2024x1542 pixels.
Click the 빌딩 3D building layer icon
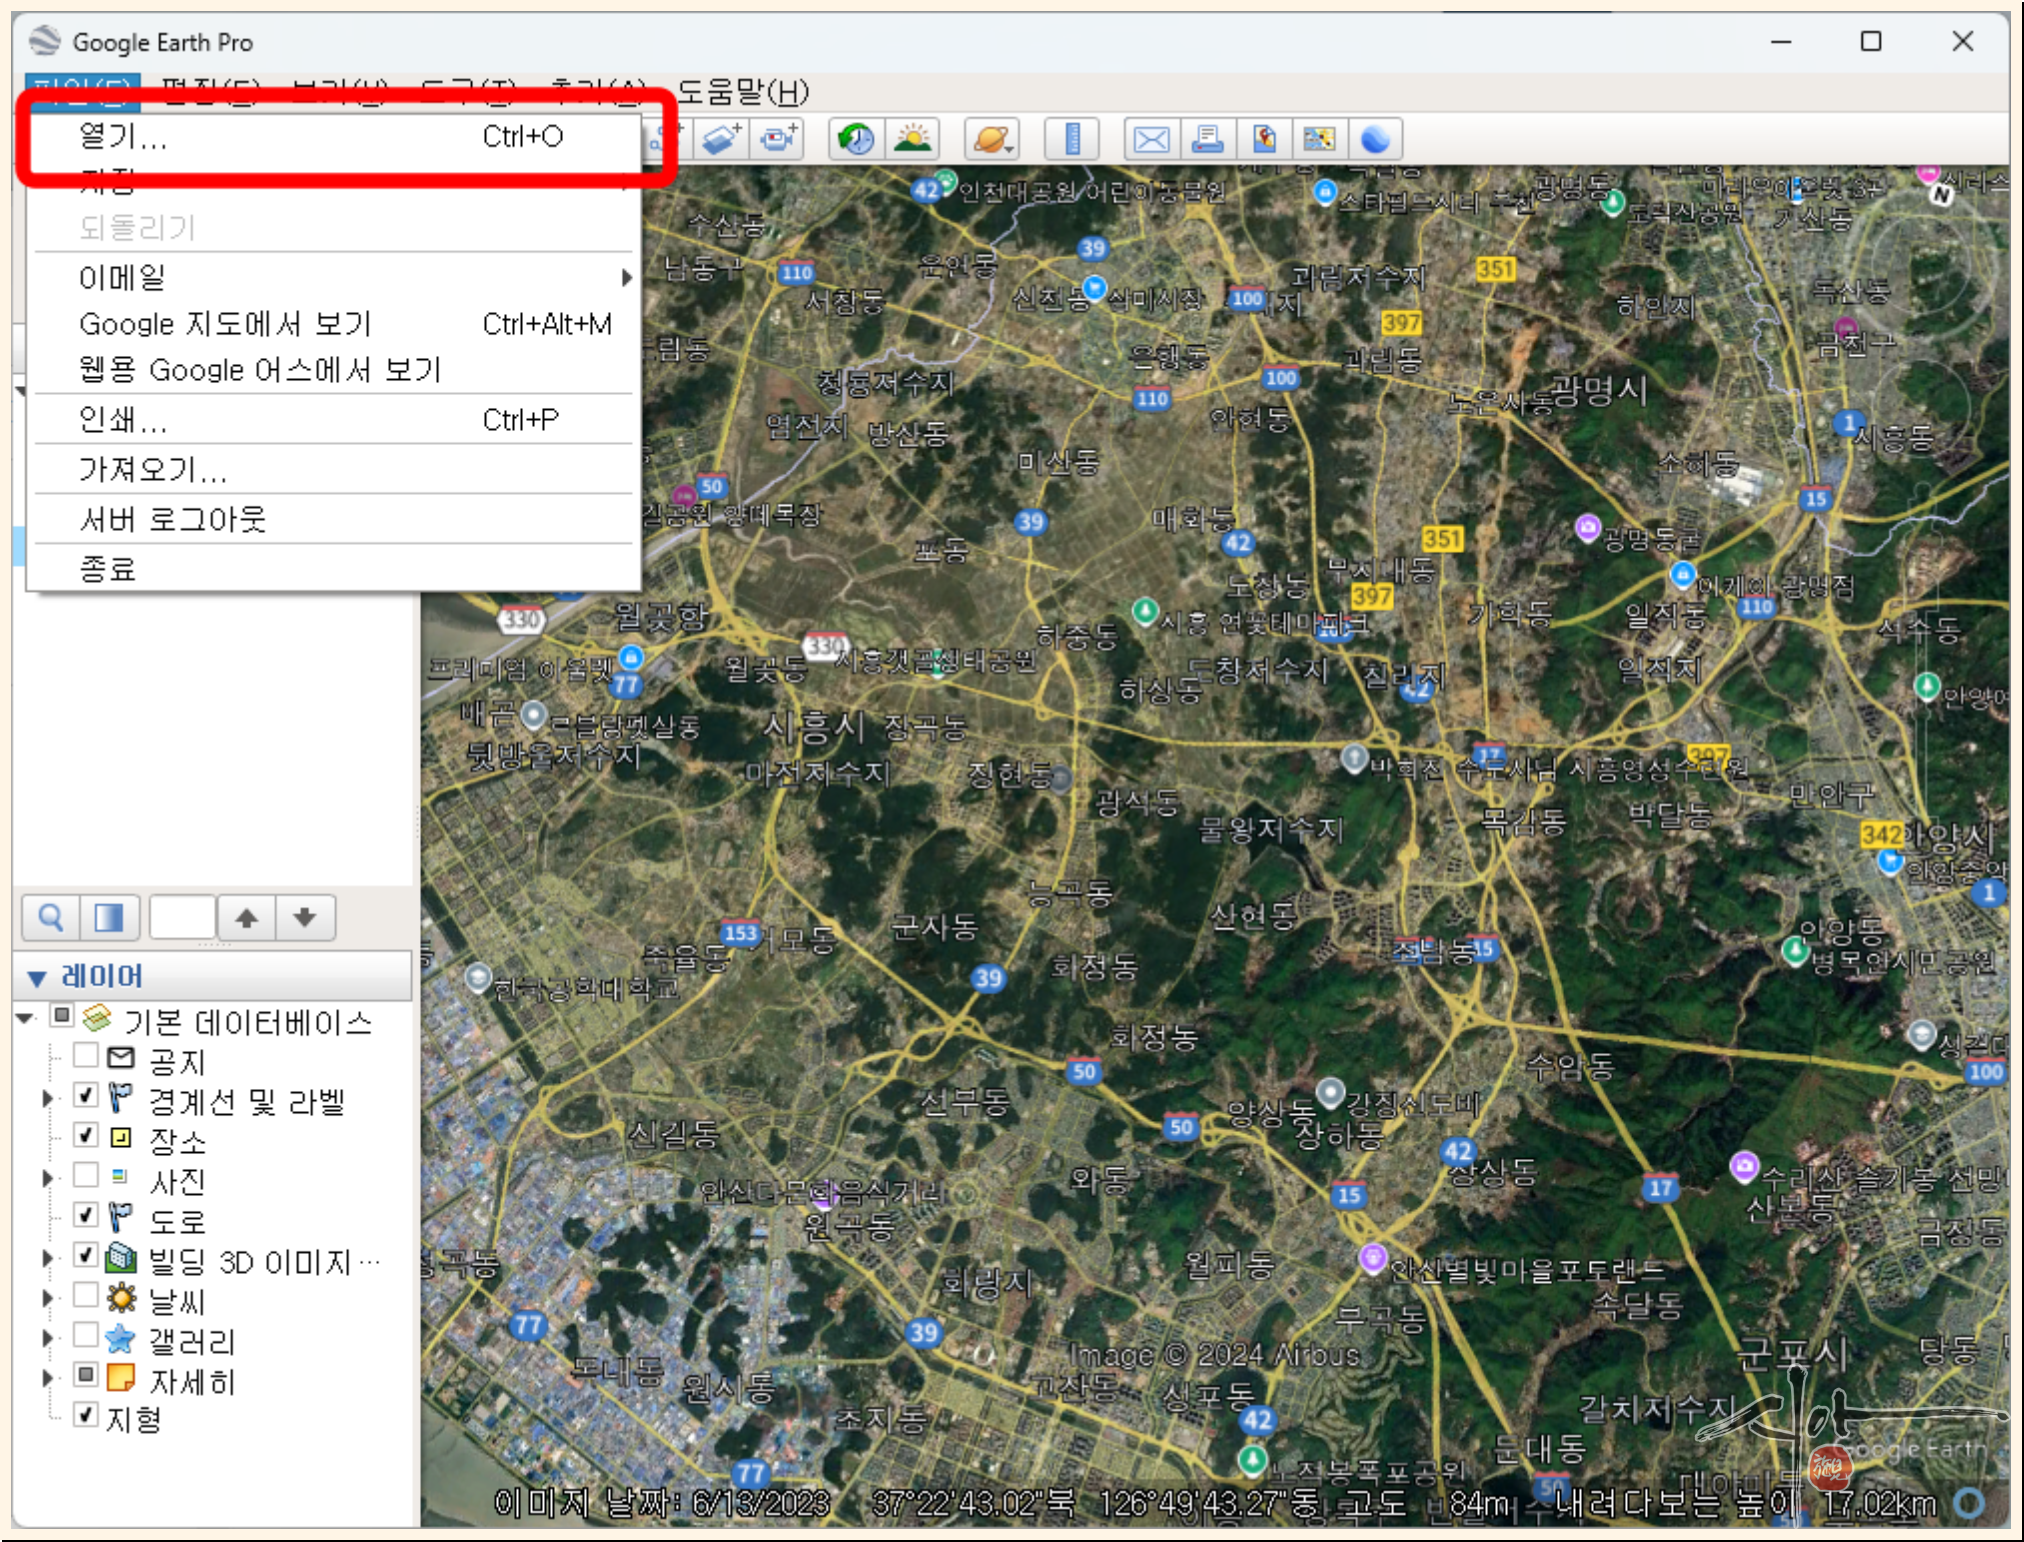(121, 1258)
